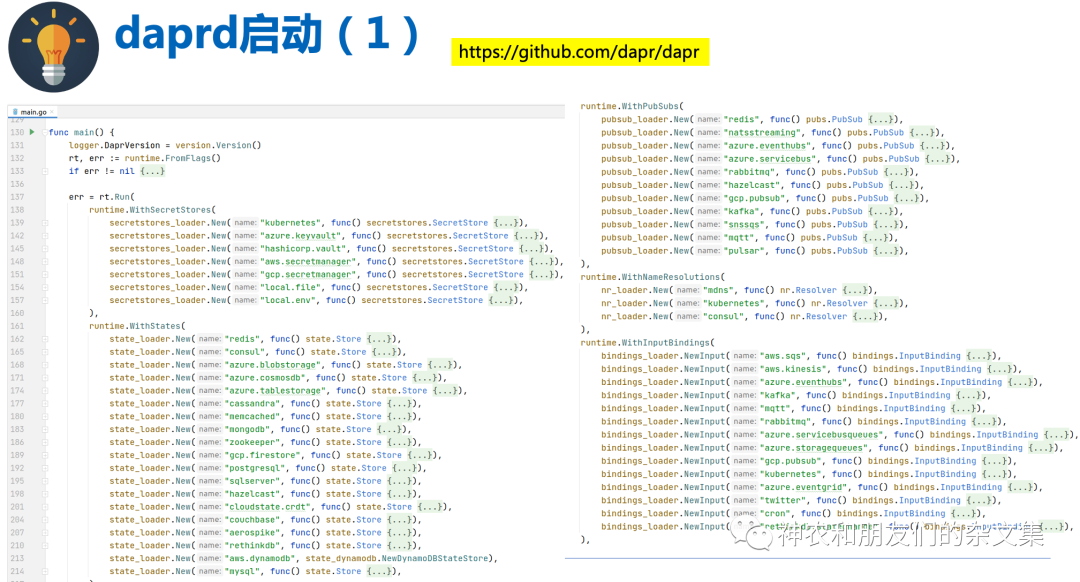Click the green run arrow beside func main
Viewport: 1080px width, 582px height.
32,132
